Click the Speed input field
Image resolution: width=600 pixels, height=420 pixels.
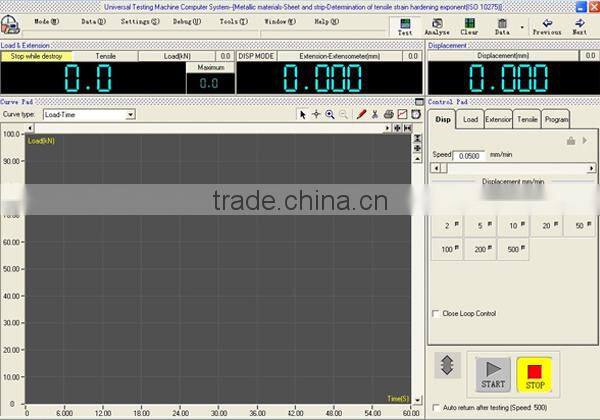[x=469, y=156]
